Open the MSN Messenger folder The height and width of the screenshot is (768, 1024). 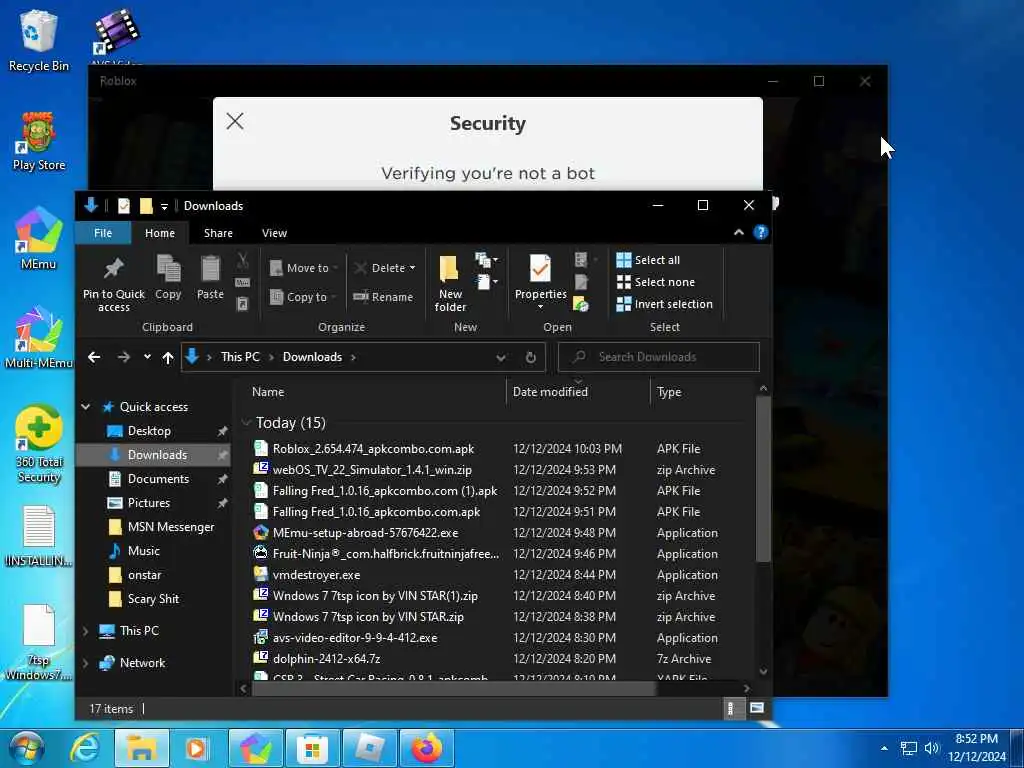170,527
